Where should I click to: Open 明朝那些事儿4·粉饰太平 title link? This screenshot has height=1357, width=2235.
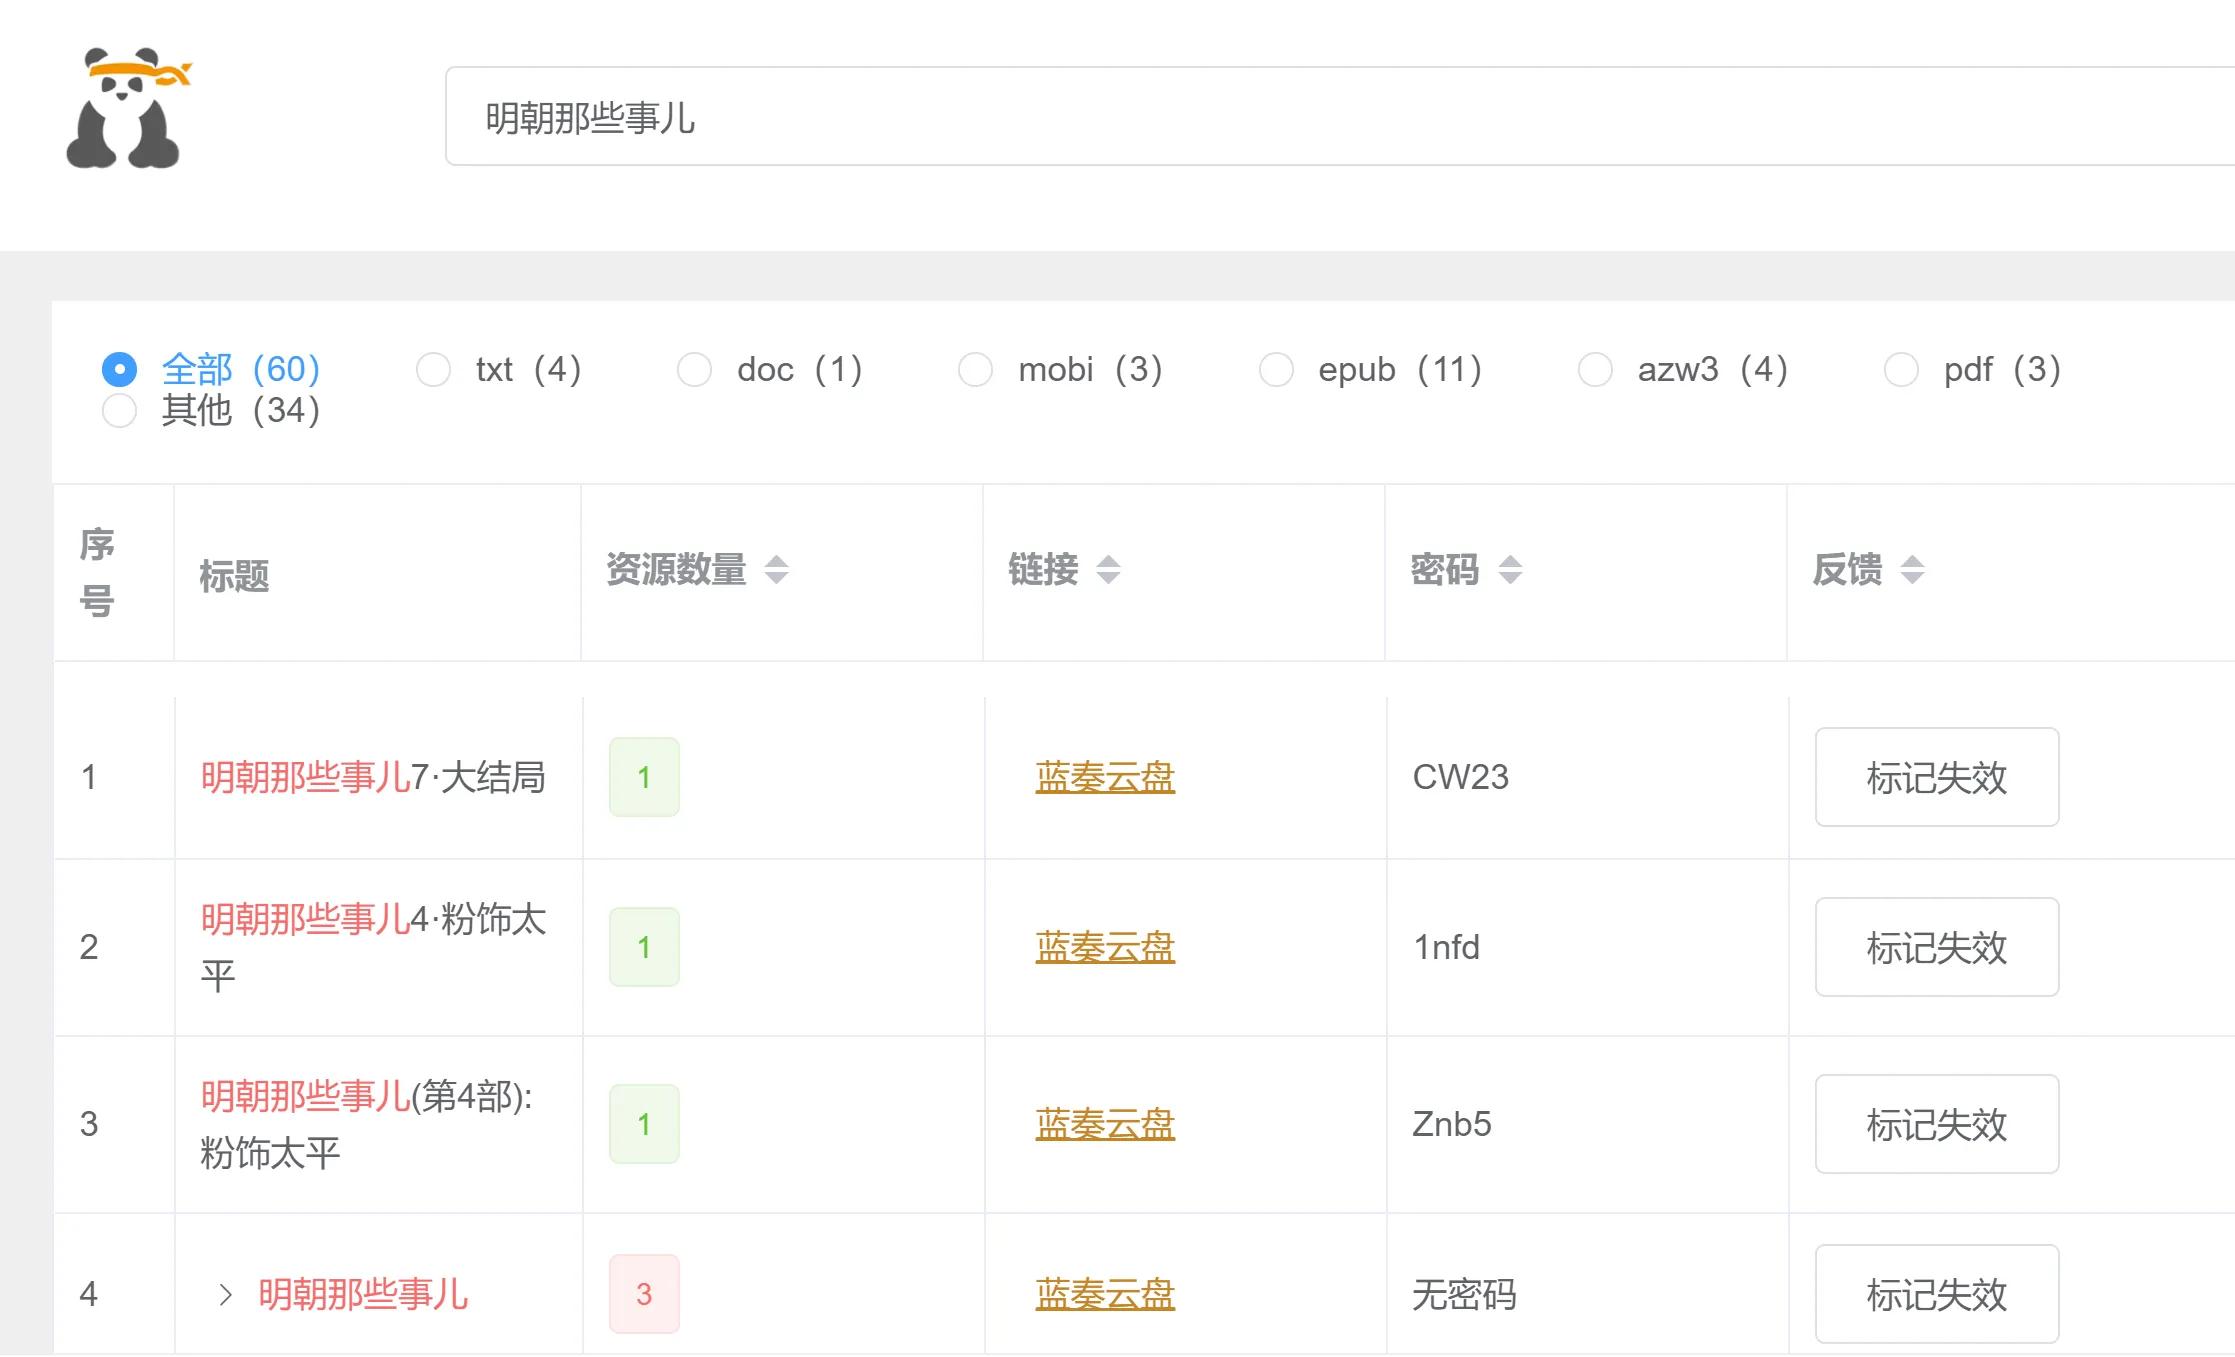pos(373,945)
